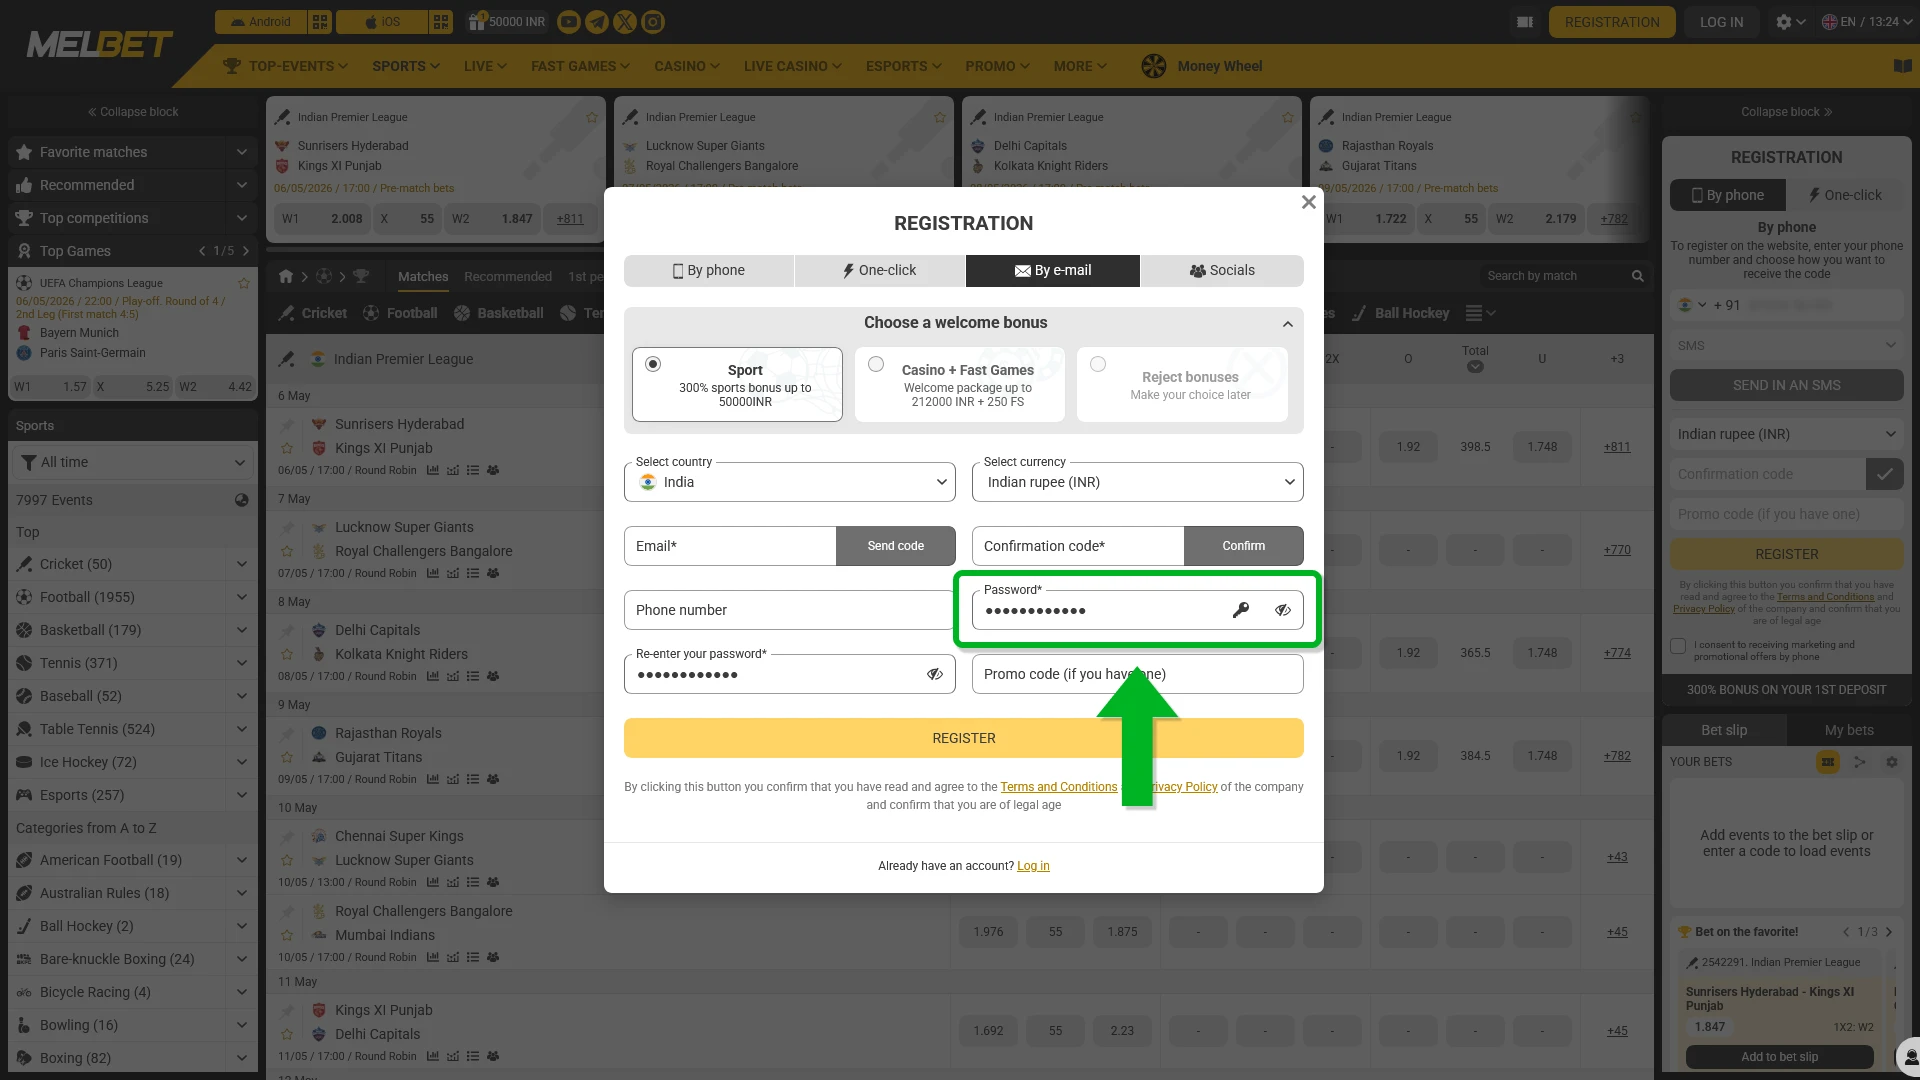Click Add to bet slip button
The height and width of the screenshot is (1080, 1920).
click(1780, 1057)
